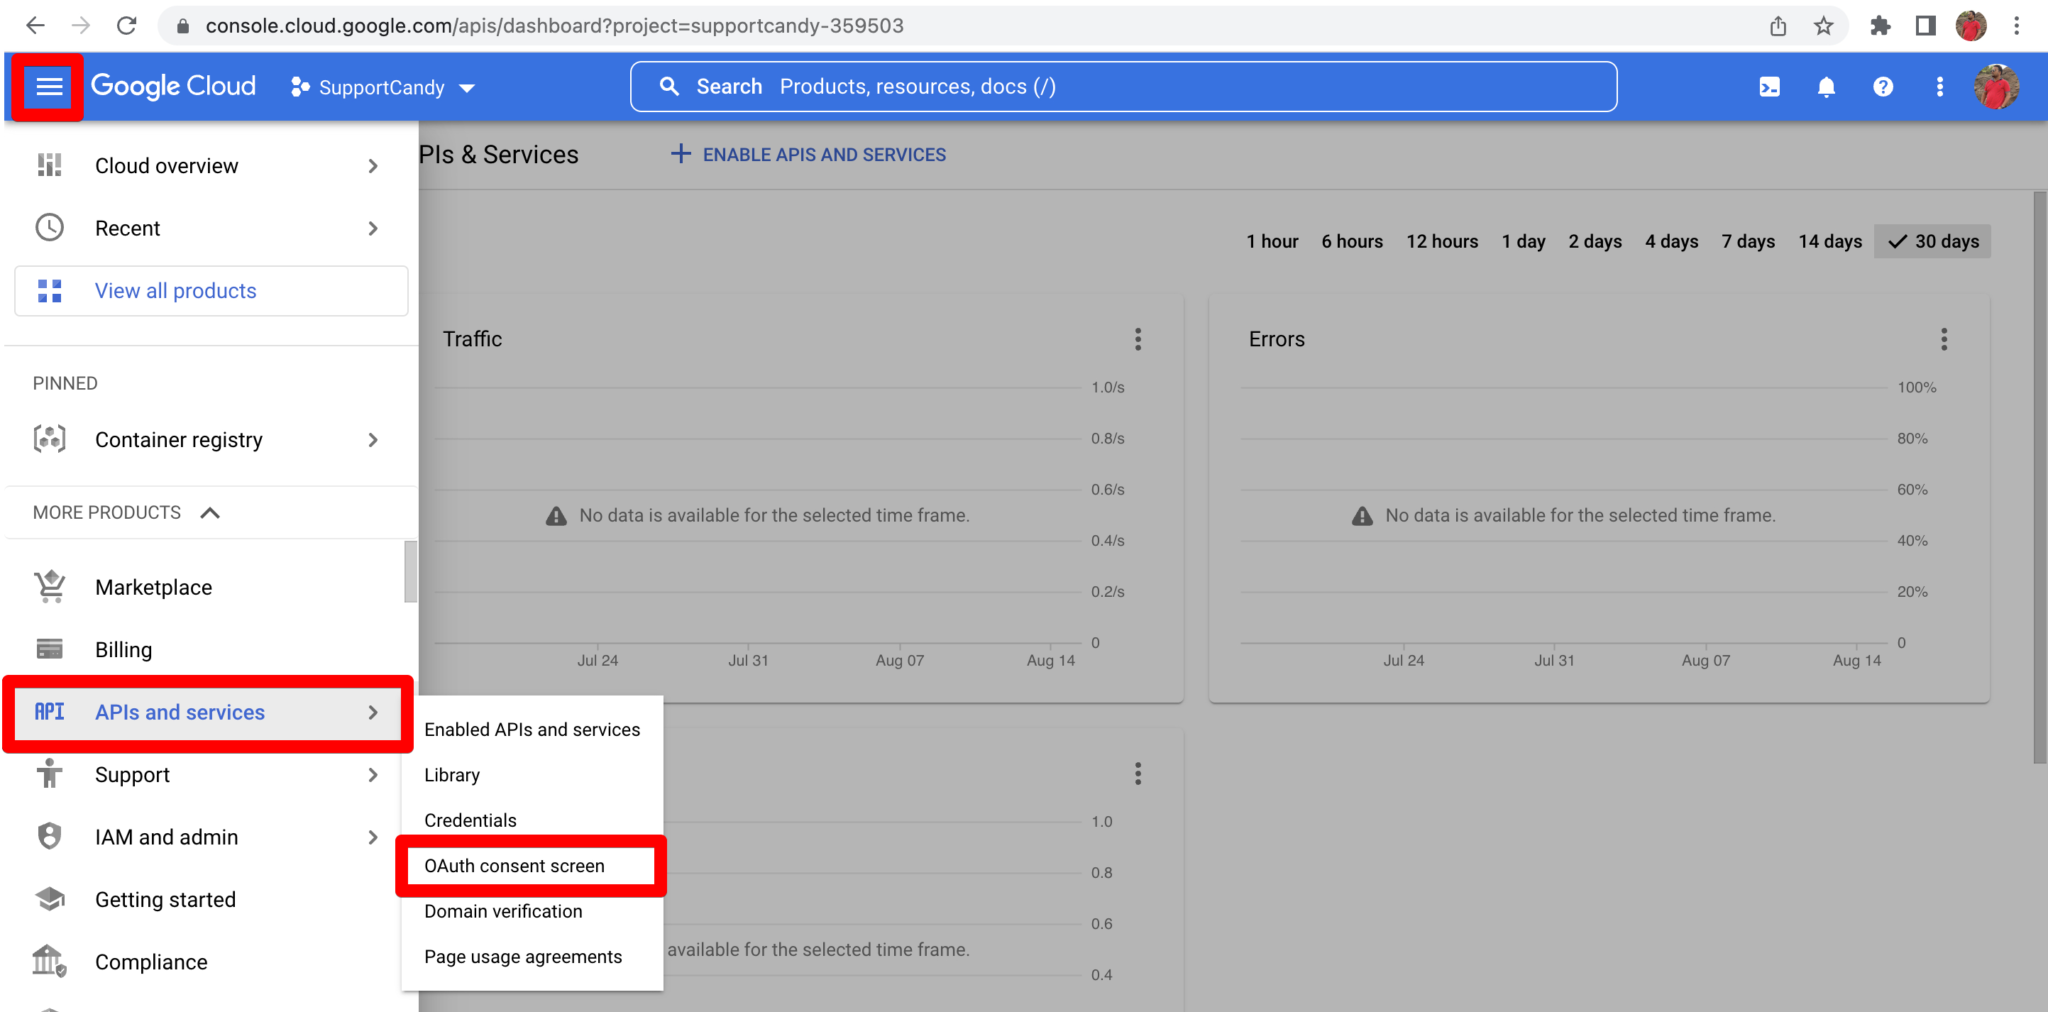Open the Credentials menu entry

(469, 819)
